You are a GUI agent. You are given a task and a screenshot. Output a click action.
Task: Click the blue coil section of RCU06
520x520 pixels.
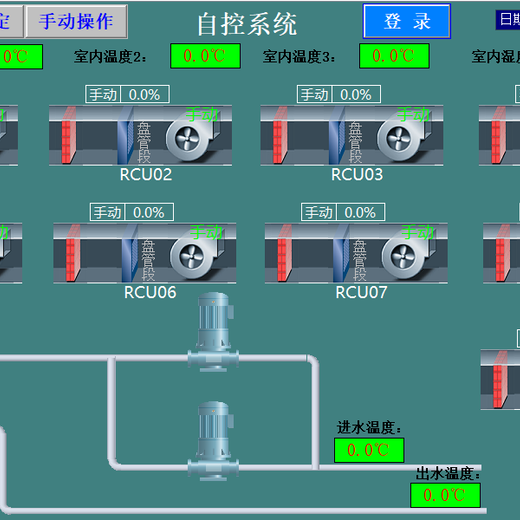click(x=130, y=253)
